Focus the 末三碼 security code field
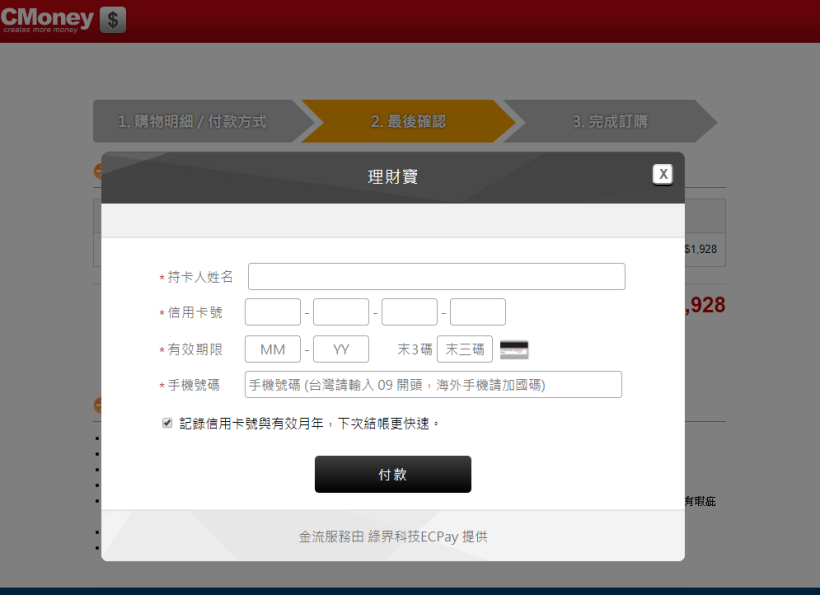Screen dimensions: 820x595 (465, 349)
